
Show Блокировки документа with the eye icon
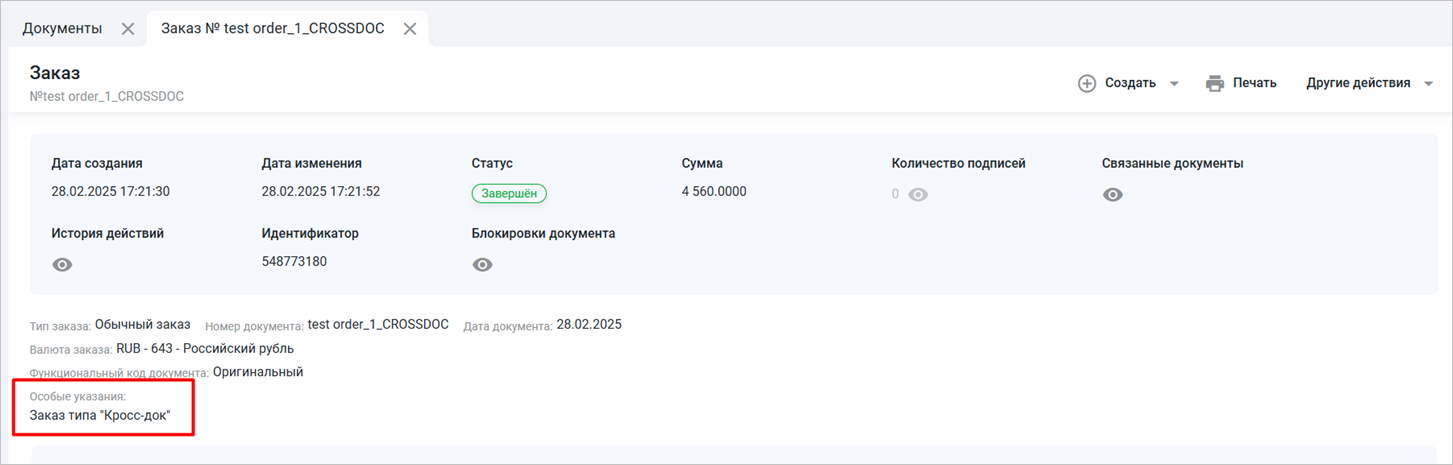pyautogui.click(x=483, y=265)
